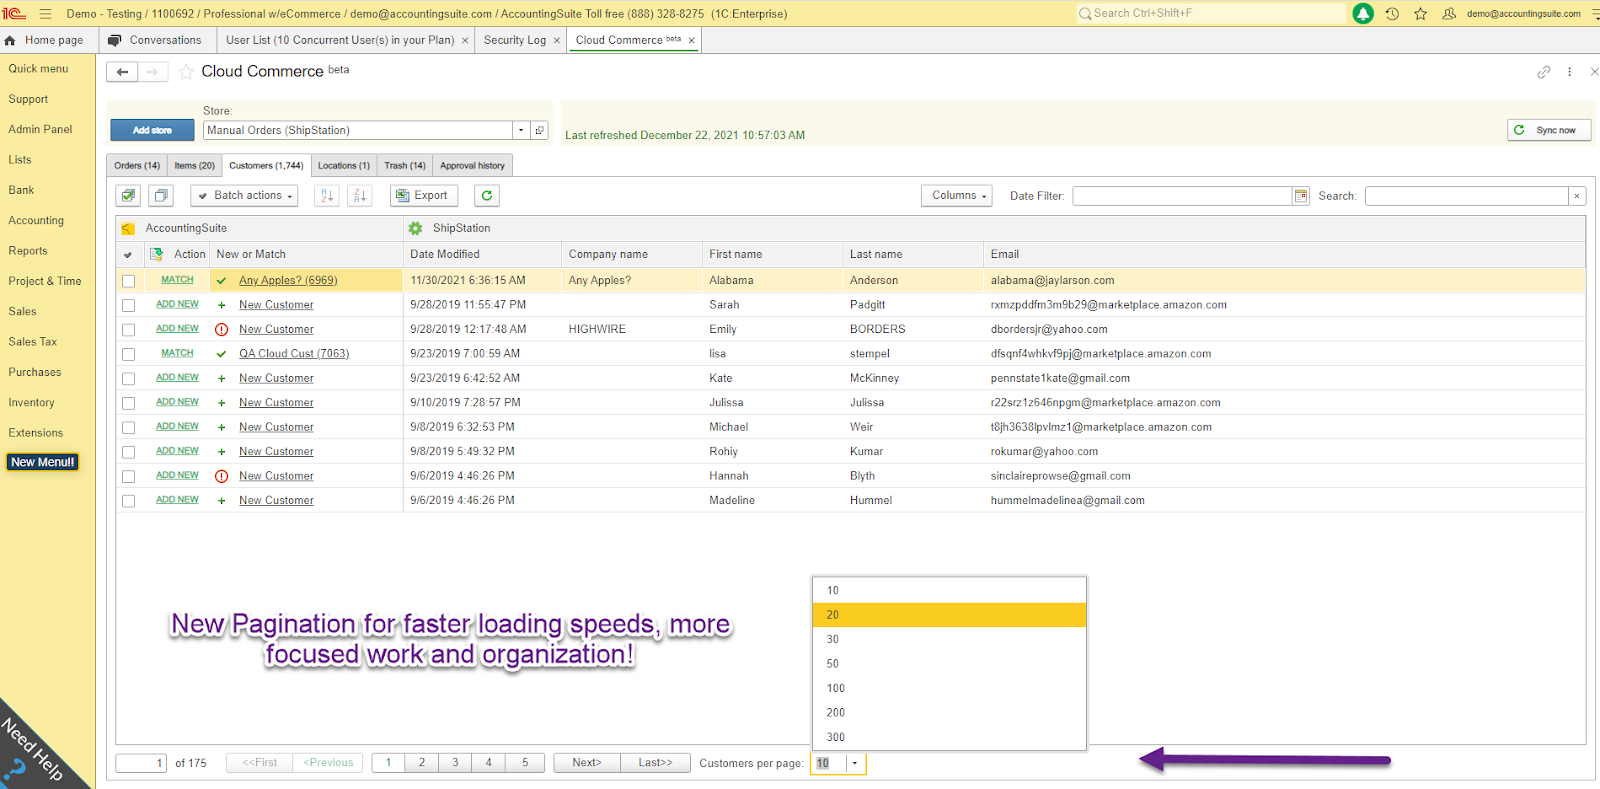The width and height of the screenshot is (1600, 789).
Task: Click the check all rows icon
Action: click(x=129, y=196)
